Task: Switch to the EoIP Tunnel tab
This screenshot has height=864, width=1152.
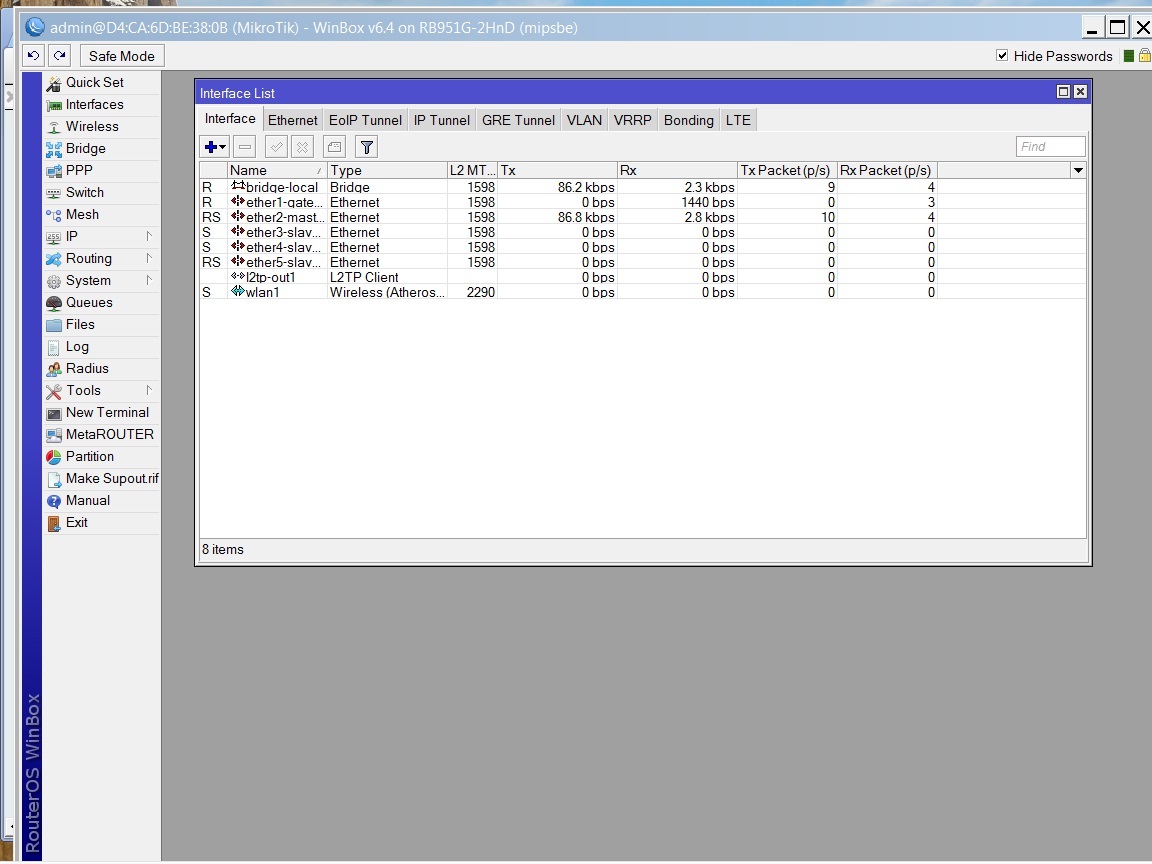Action: pyautogui.click(x=365, y=120)
